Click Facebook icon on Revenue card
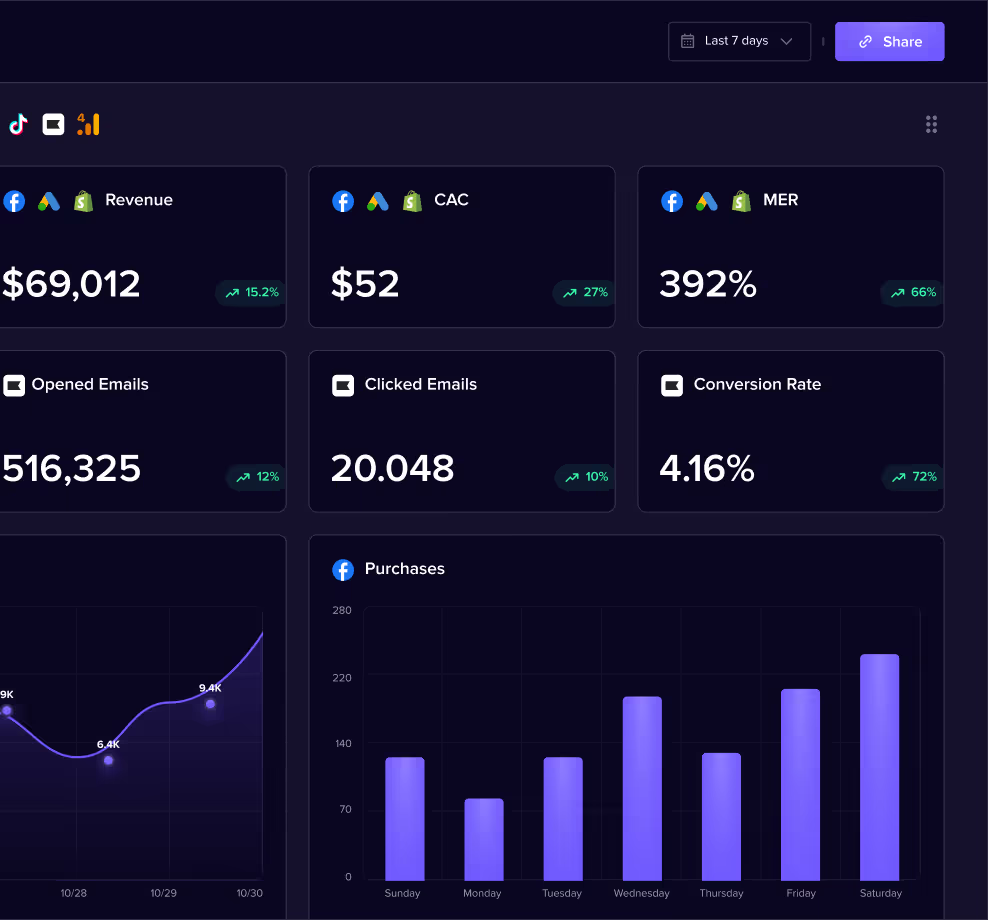The image size is (988, 920). tap(14, 201)
